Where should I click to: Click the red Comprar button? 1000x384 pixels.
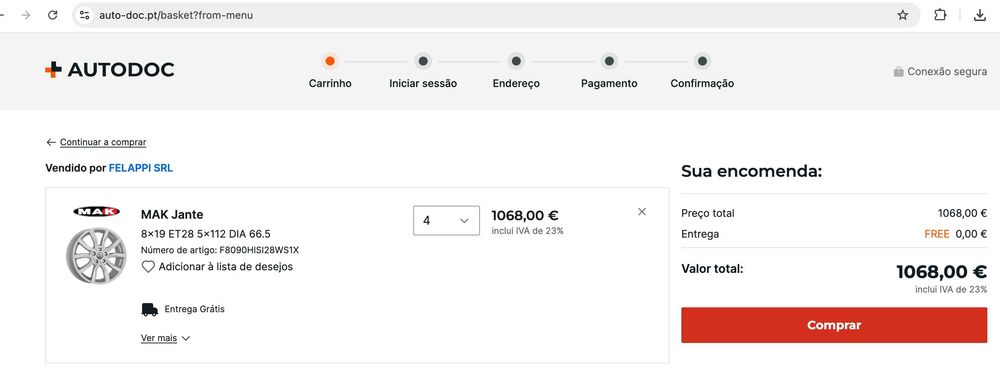(x=834, y=325)
